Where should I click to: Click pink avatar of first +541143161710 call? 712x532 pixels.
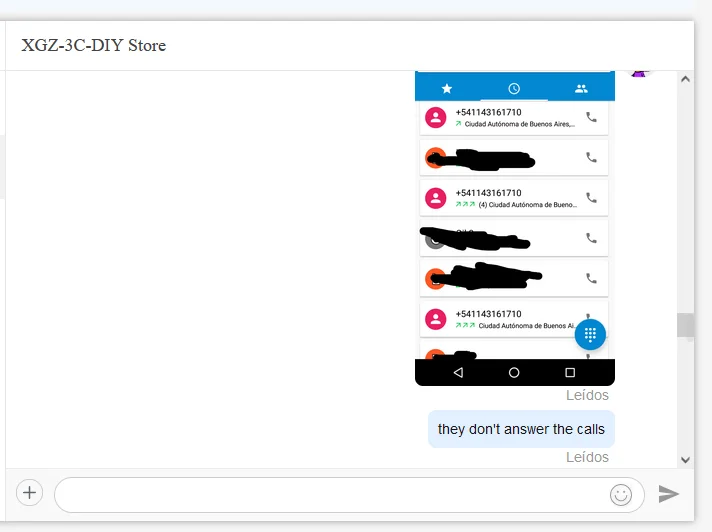click(435, 118)
